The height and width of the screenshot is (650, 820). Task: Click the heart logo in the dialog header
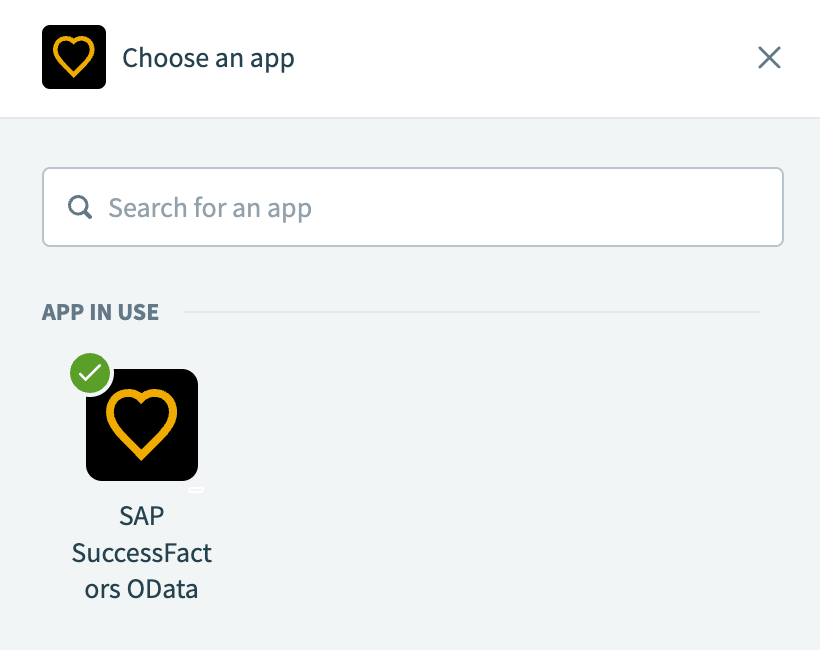[73, 57]
